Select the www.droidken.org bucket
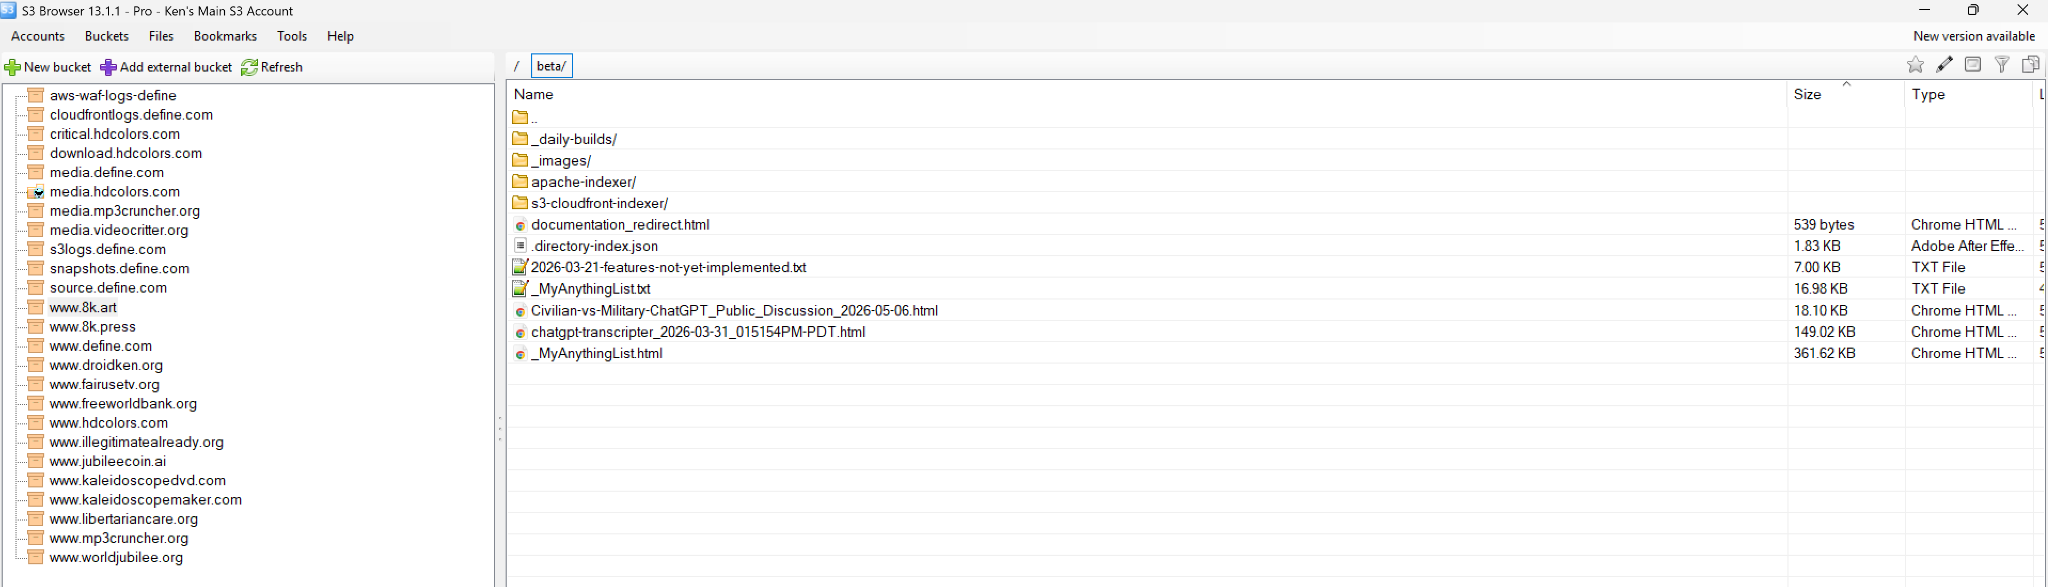 (106, 365)
